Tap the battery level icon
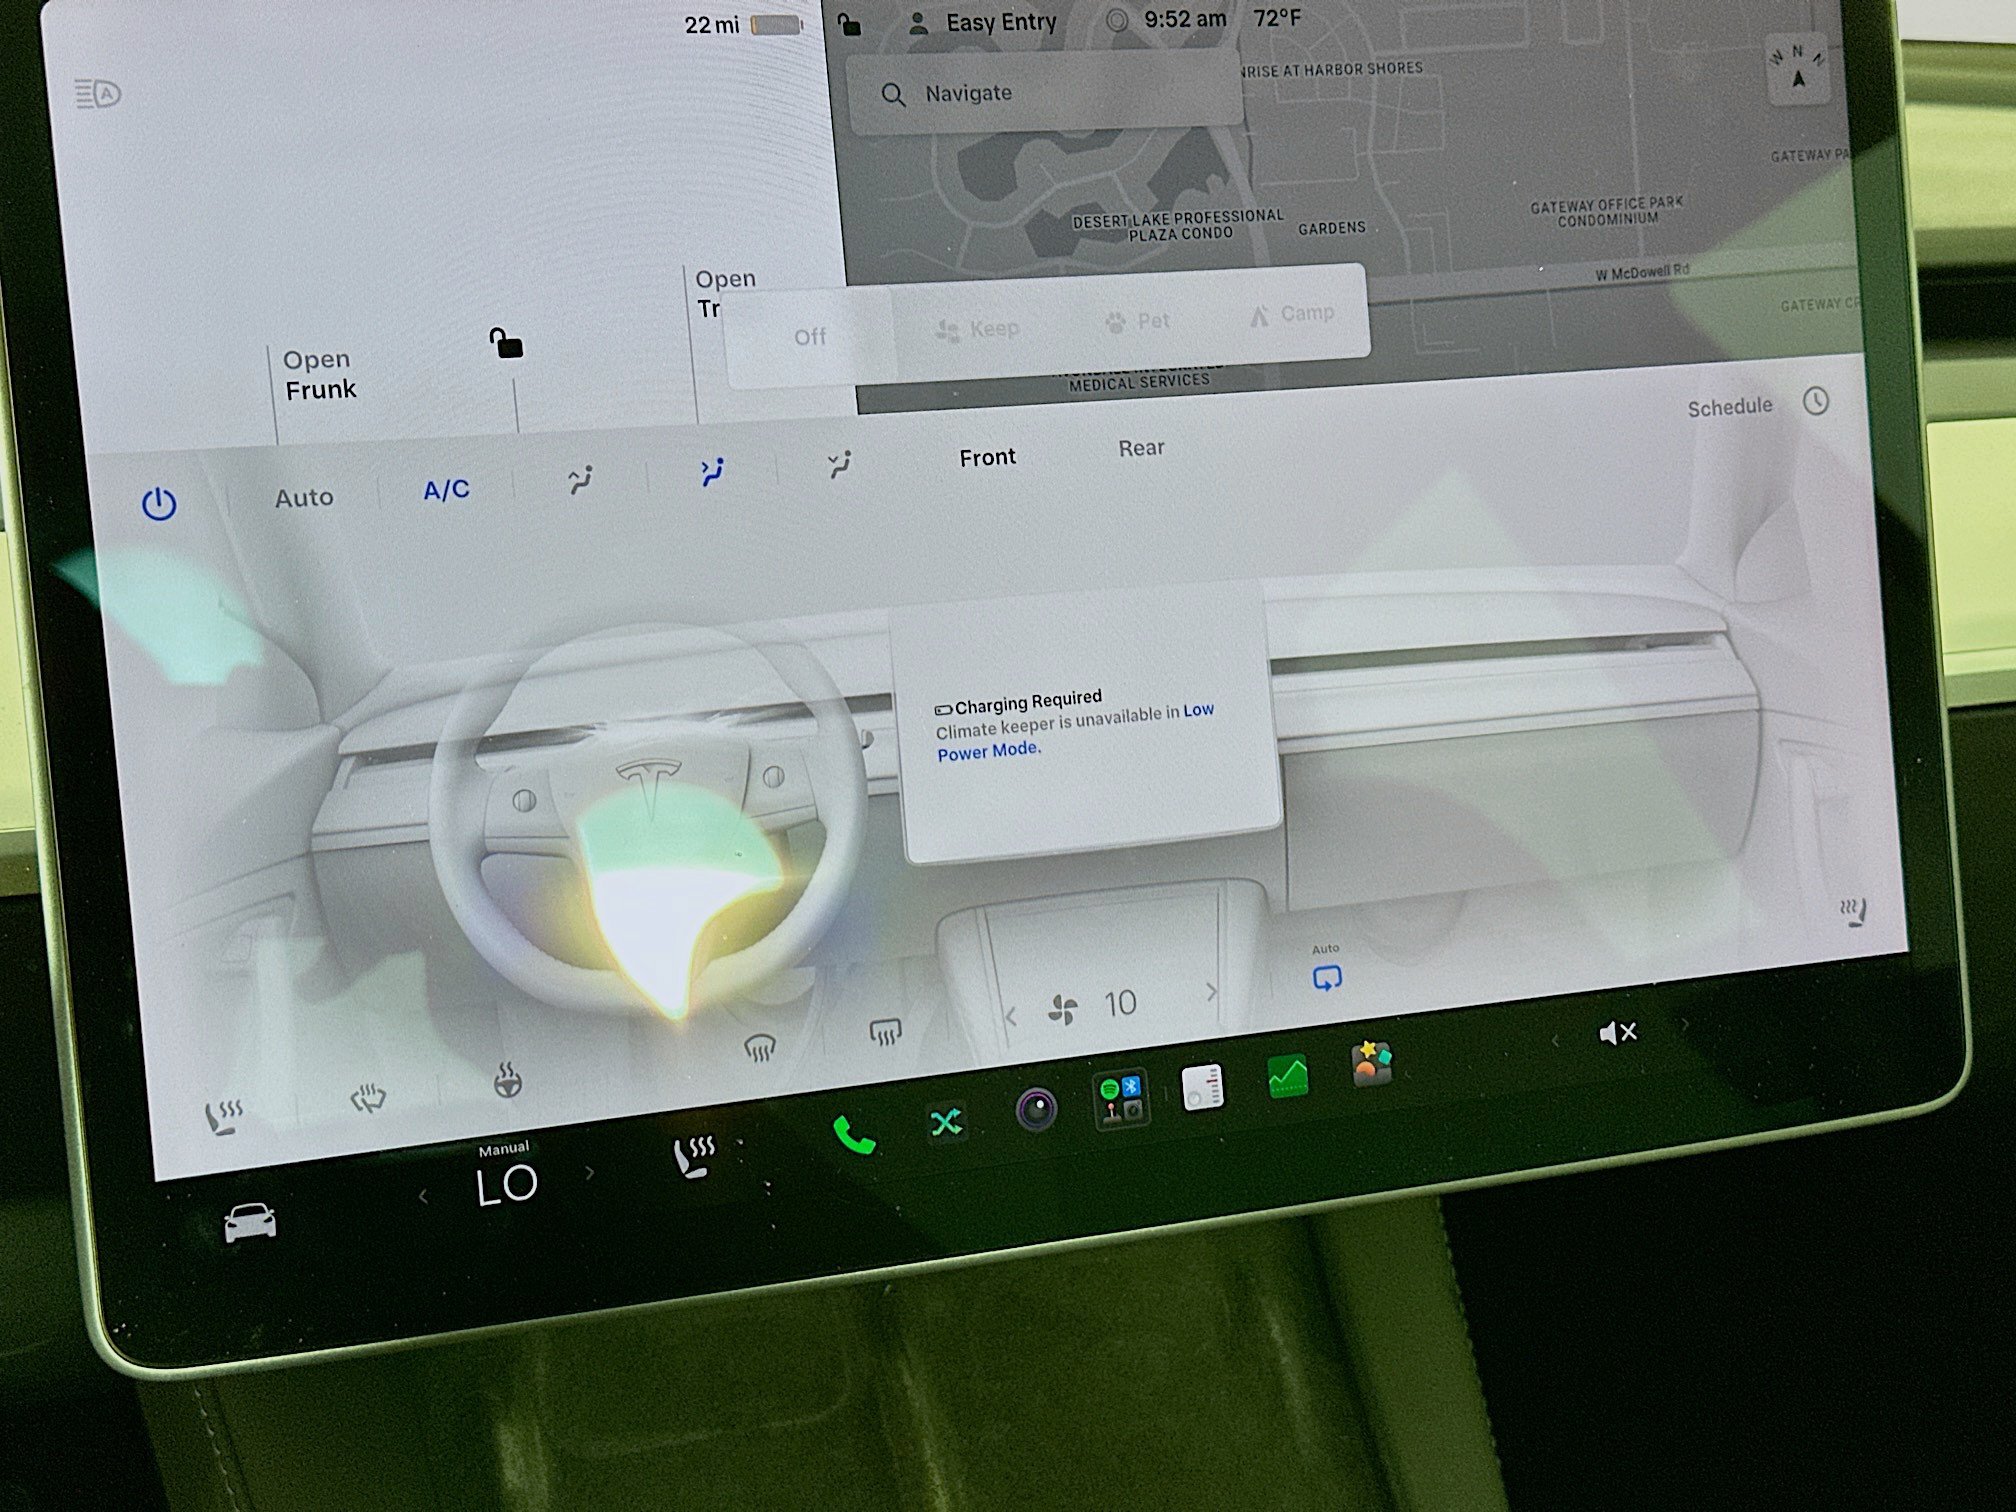The image size is (2016, 1512). [x=776, y=25]
